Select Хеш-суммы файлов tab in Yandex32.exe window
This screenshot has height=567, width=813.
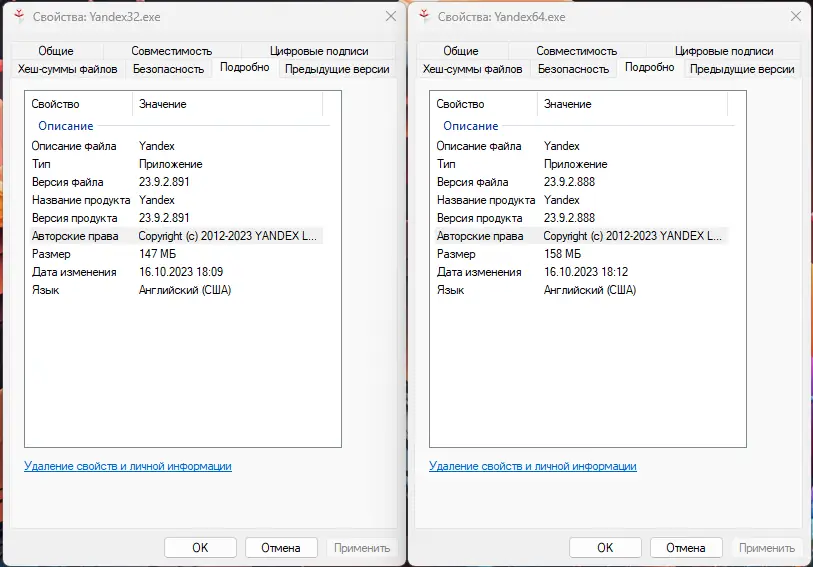click(x=68, y=69)
